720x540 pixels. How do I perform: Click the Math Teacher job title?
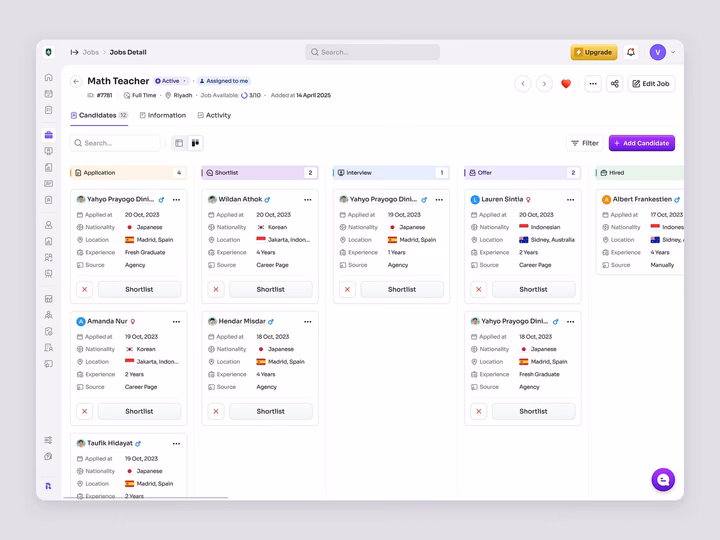click(118, 81)
